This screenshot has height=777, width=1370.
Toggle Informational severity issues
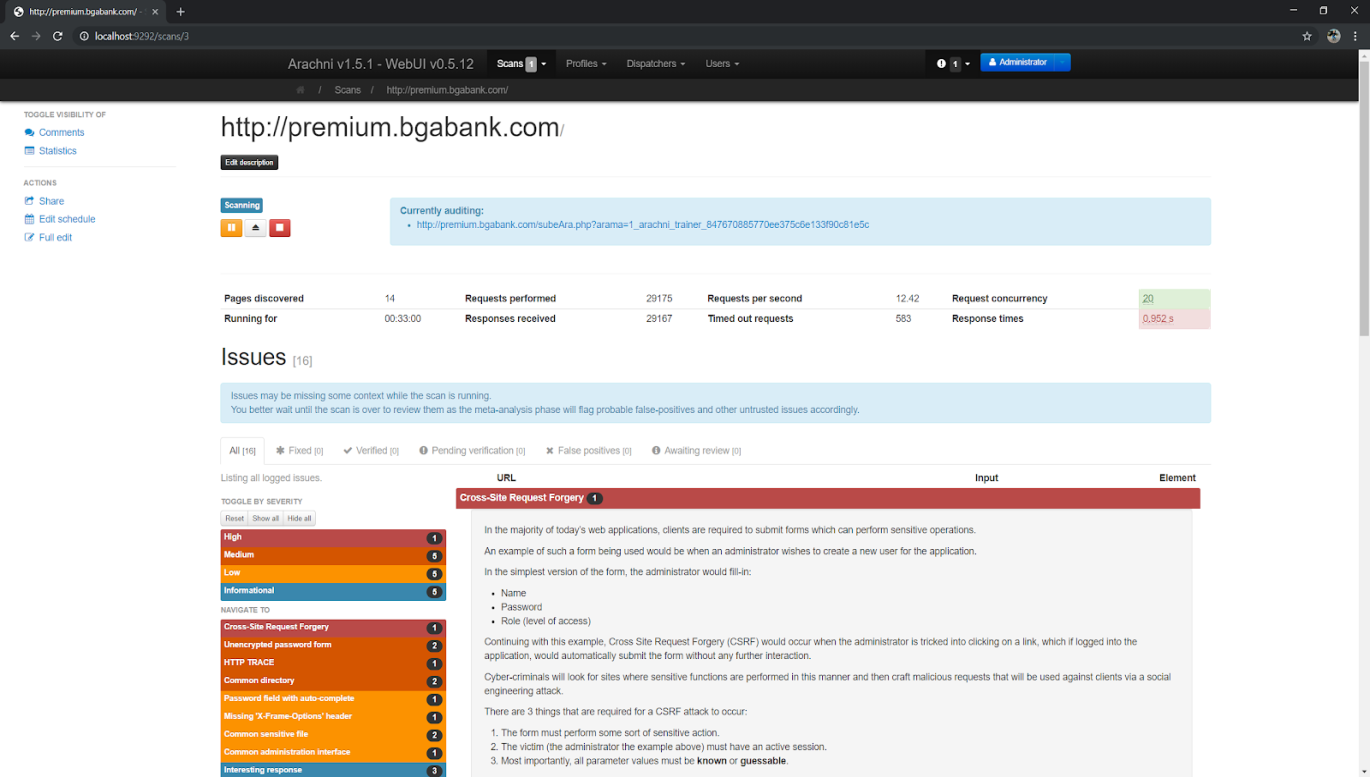click(333, 592)
